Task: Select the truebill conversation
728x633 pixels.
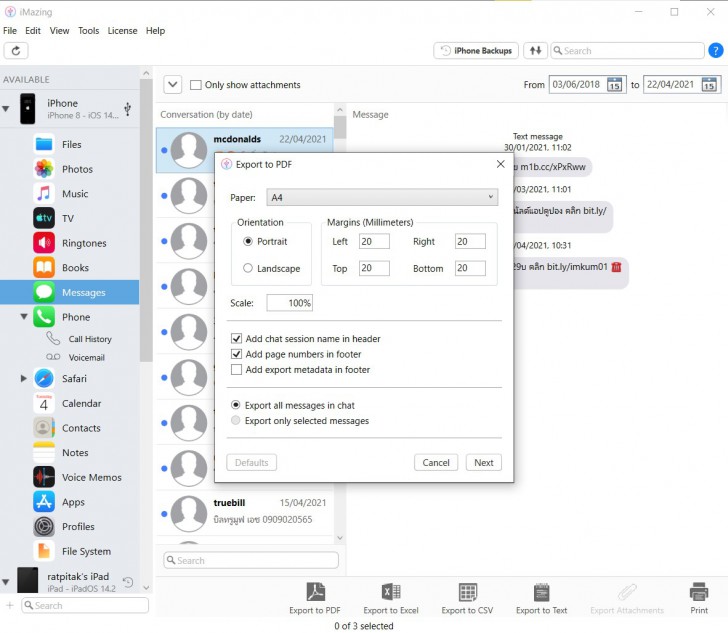Action: click(x=245, y=513)
